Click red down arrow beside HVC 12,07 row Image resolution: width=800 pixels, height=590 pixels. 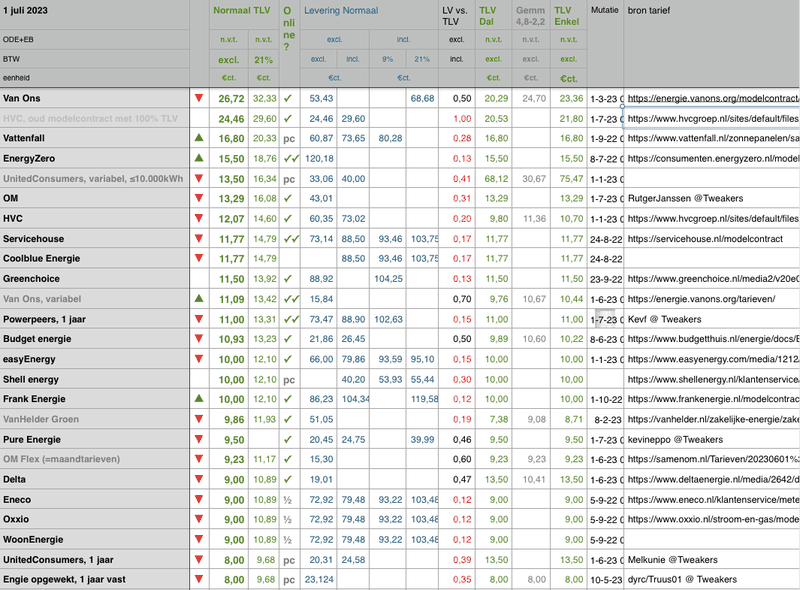[x=199, y=218]
